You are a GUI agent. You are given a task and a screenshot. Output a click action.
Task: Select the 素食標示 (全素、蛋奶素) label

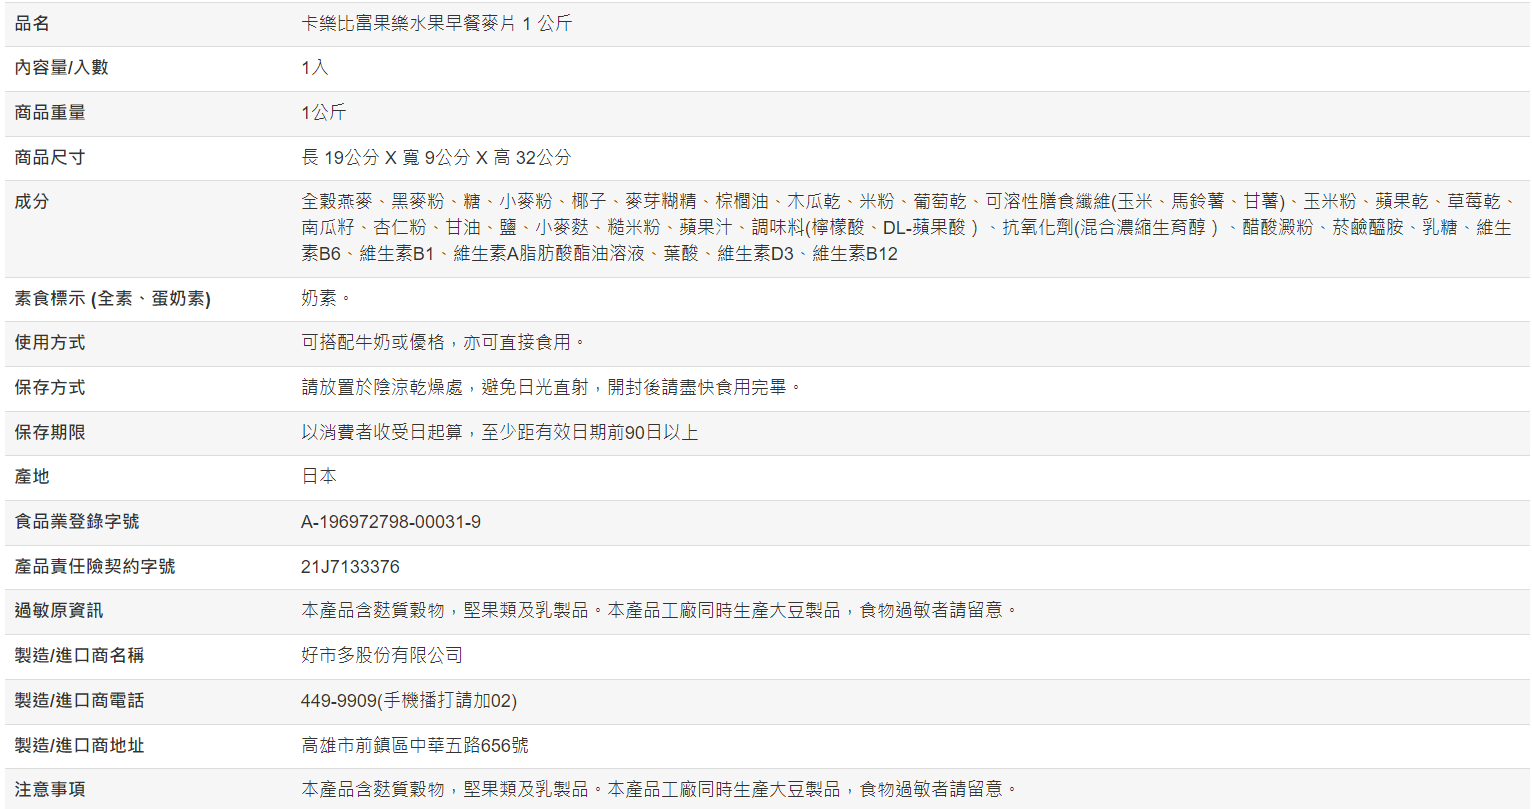pyautogui.click(x=112, y=298)
